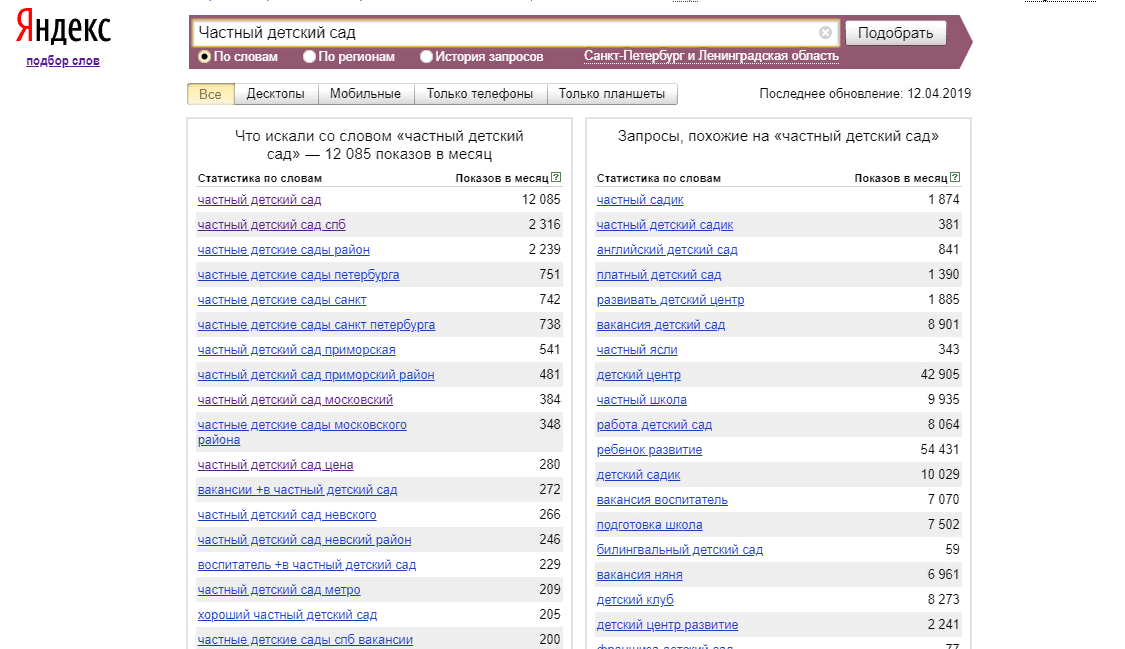This screenshot has height=649, width=1125.
Task: Open the link 'частные детские сады московского района'
Action: (x=302, y=432)
